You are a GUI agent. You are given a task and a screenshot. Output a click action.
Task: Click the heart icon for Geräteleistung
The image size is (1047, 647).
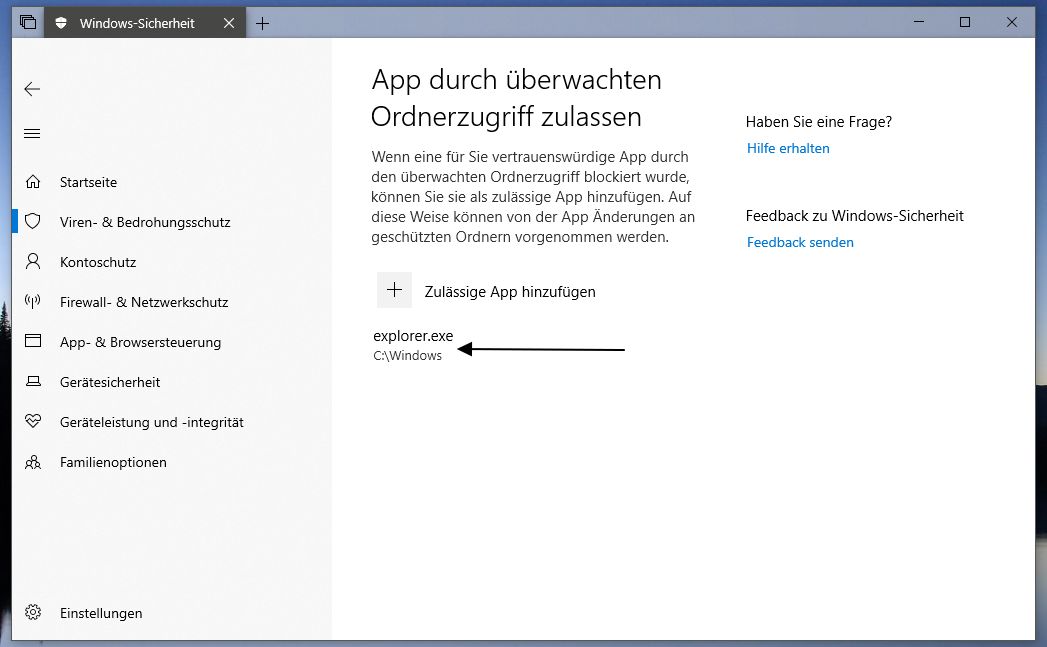[33, 421]
